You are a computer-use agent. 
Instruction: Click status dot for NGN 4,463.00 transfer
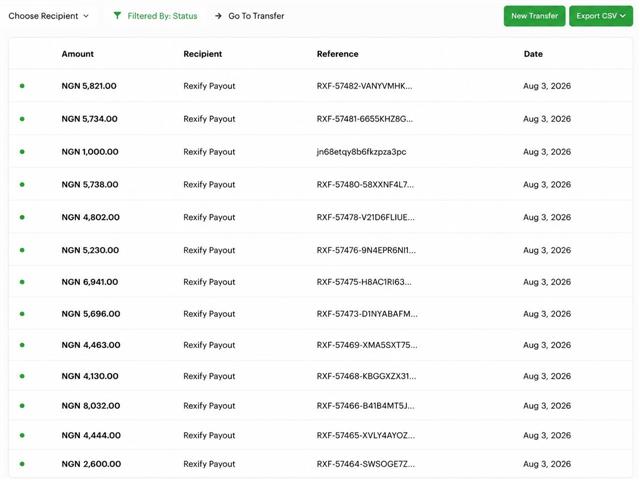point(22,345)
